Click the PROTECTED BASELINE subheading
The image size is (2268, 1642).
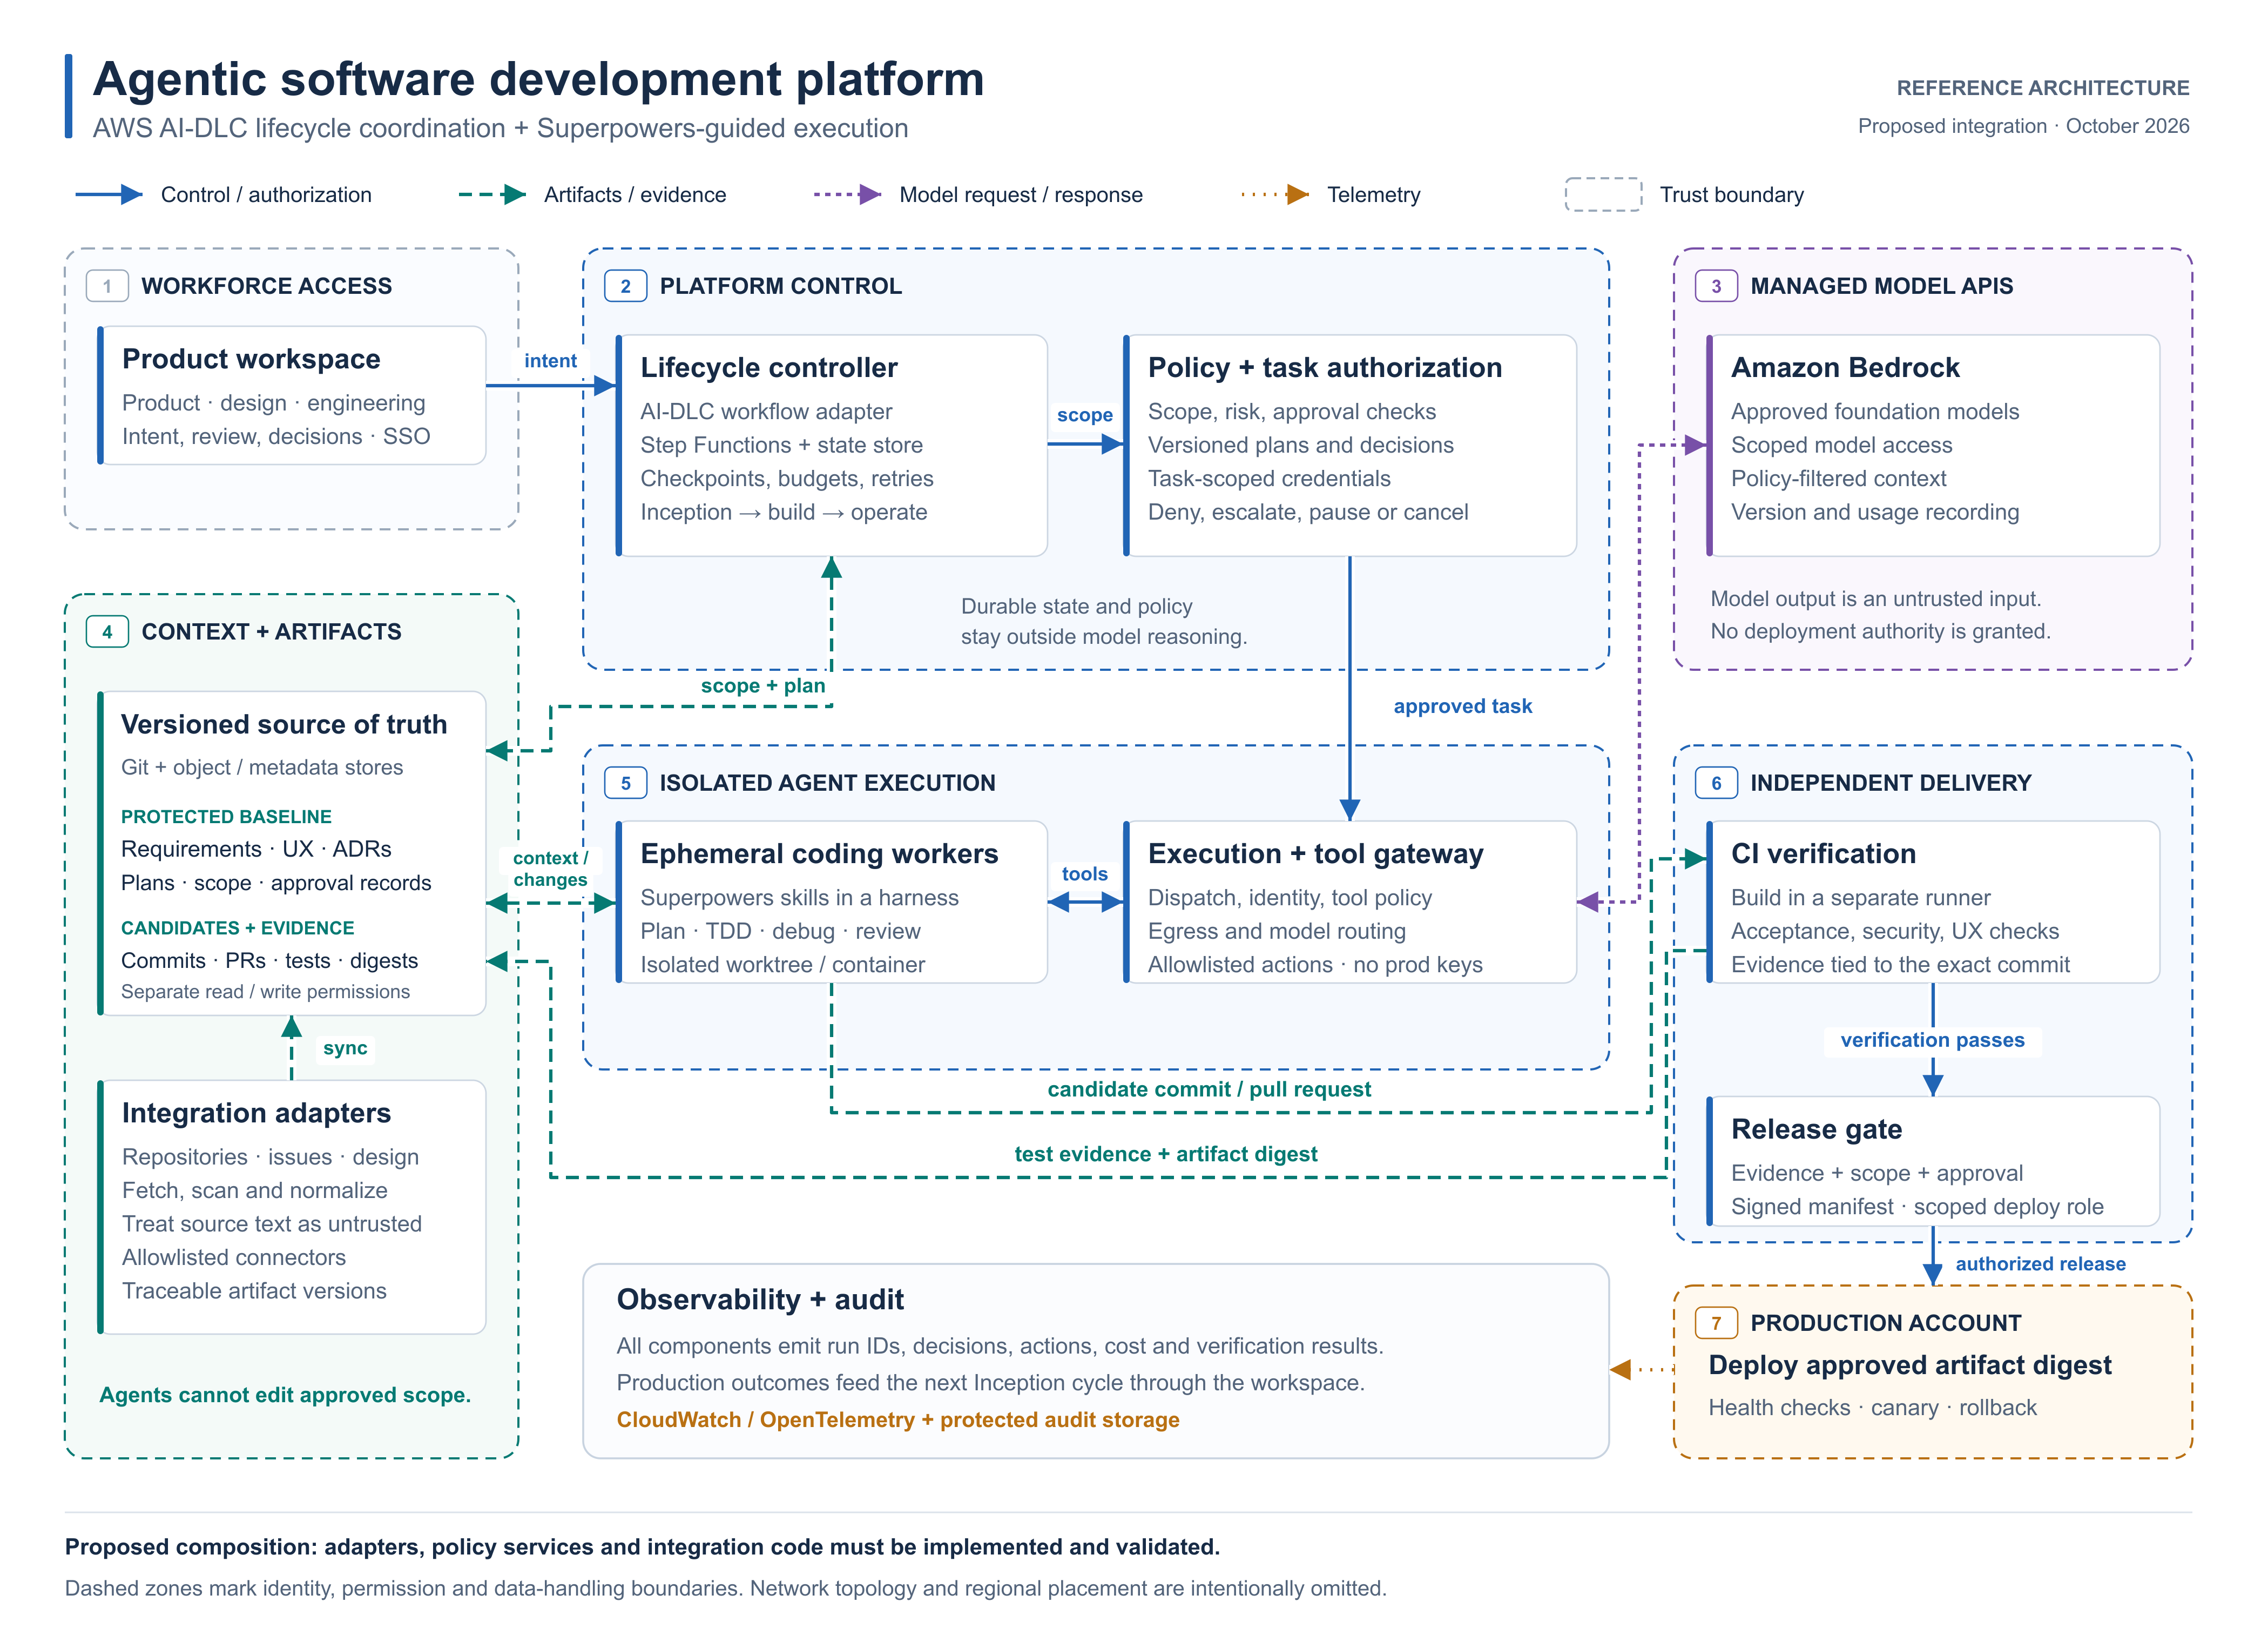click(226, 817)
